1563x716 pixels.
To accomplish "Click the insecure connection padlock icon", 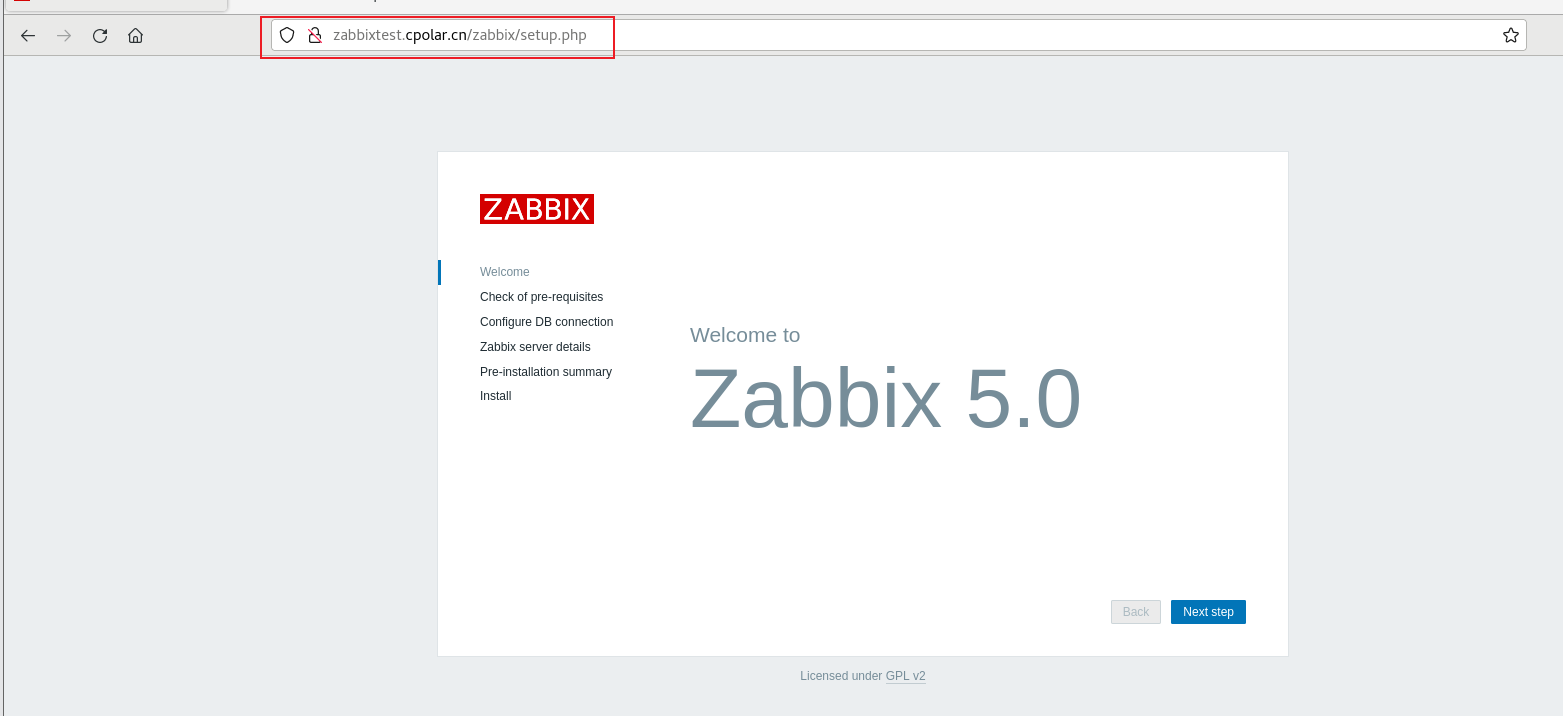I will click(x=314, y=36).
